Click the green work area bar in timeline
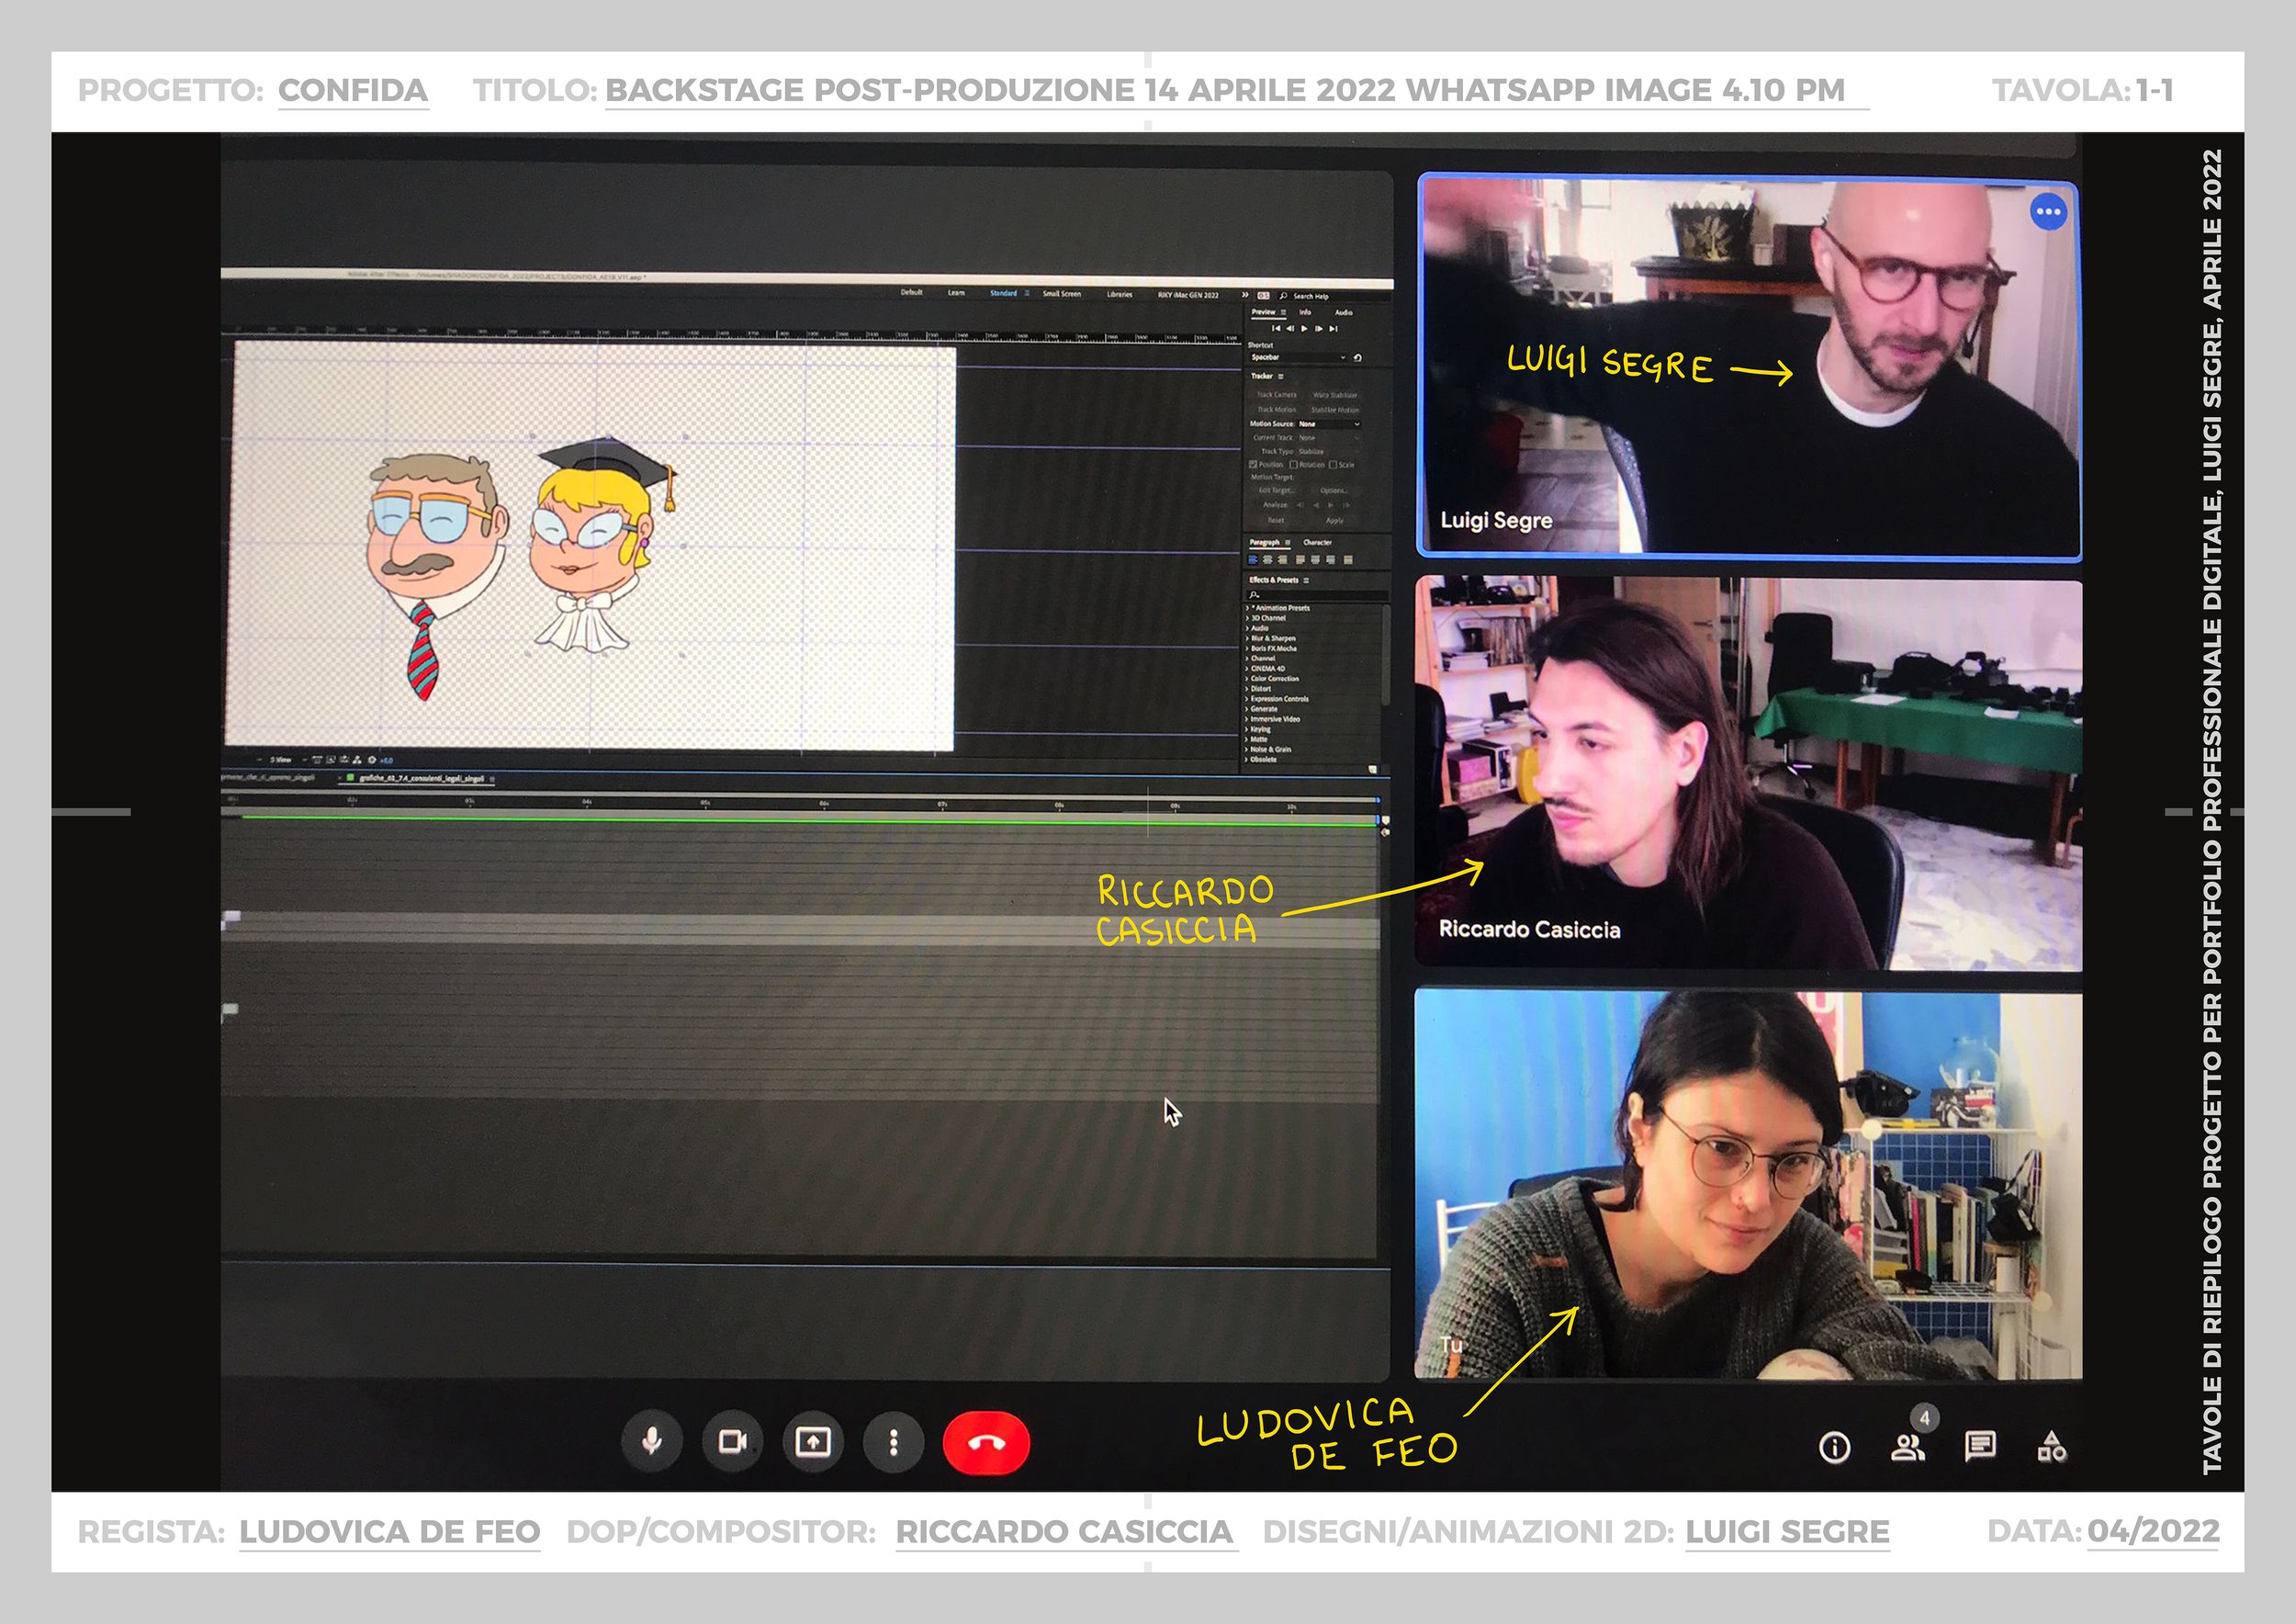Screen dimensions: 2296x1624 [810, 819]
